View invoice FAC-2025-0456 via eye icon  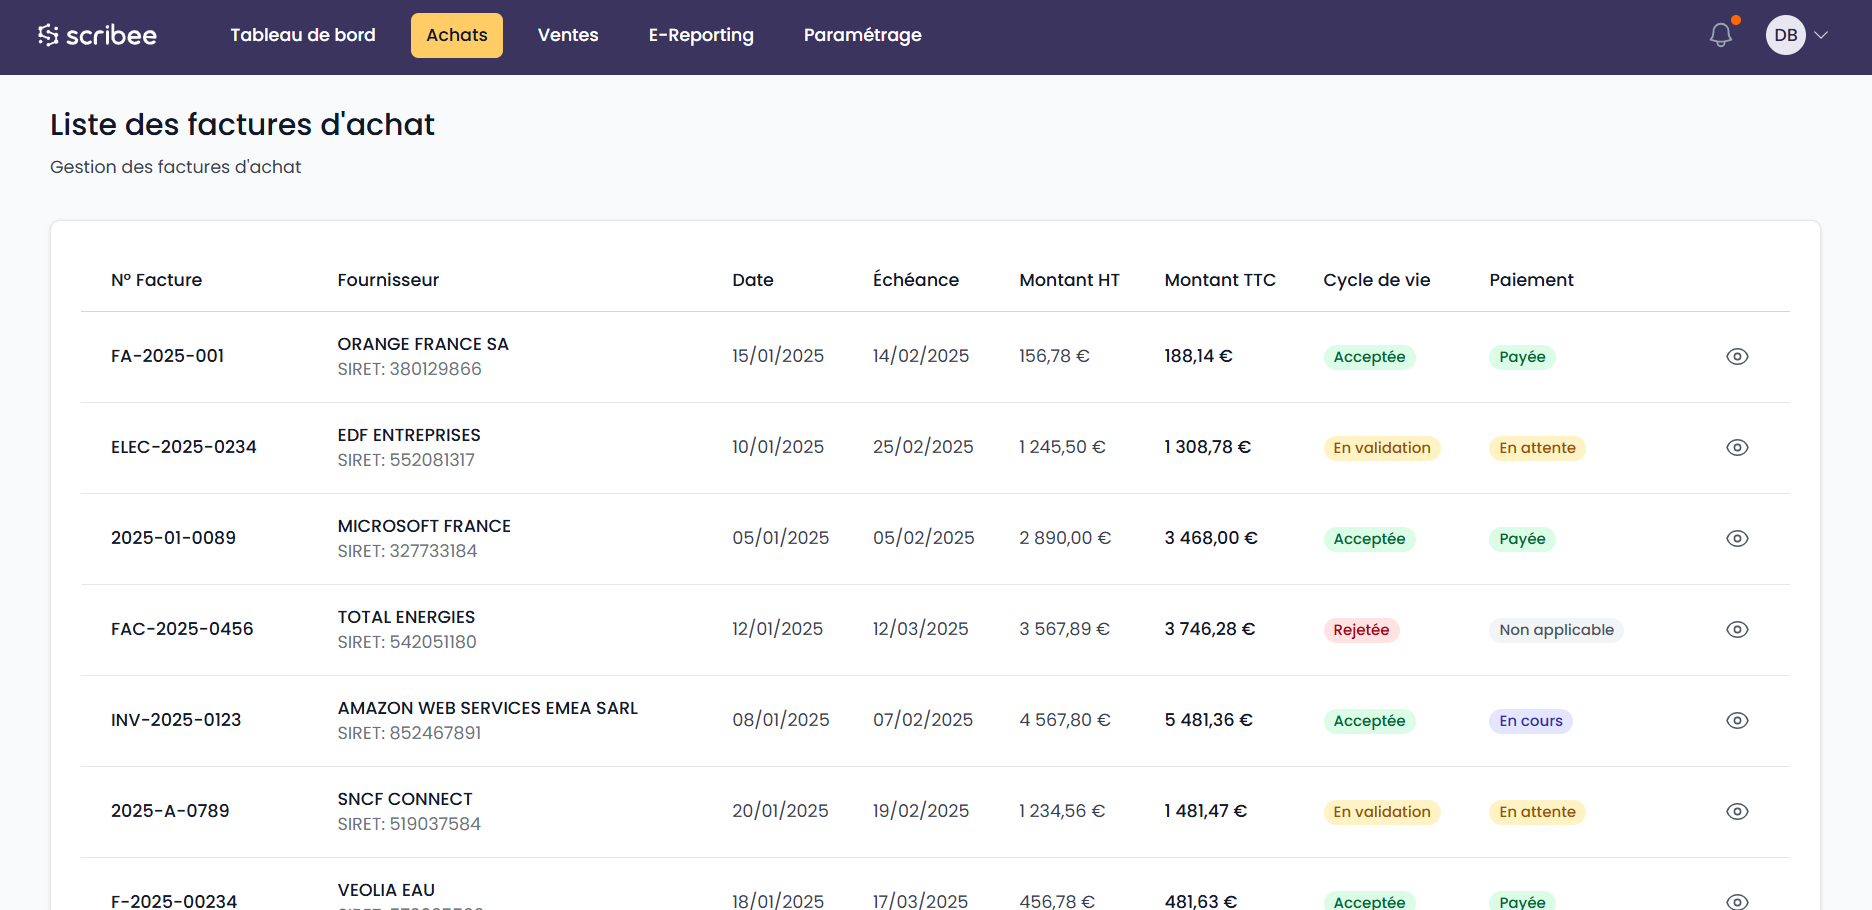pyautogui.click(x=1737, y=630)
